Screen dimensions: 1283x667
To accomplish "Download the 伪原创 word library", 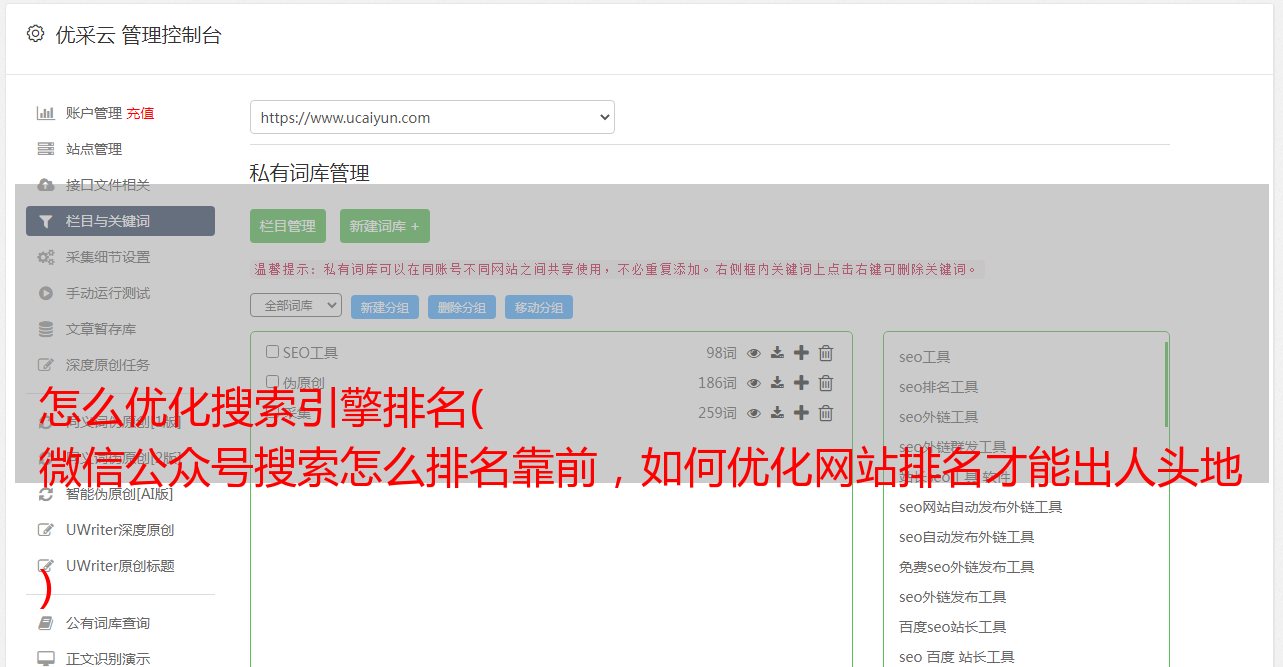I will 777,383.
